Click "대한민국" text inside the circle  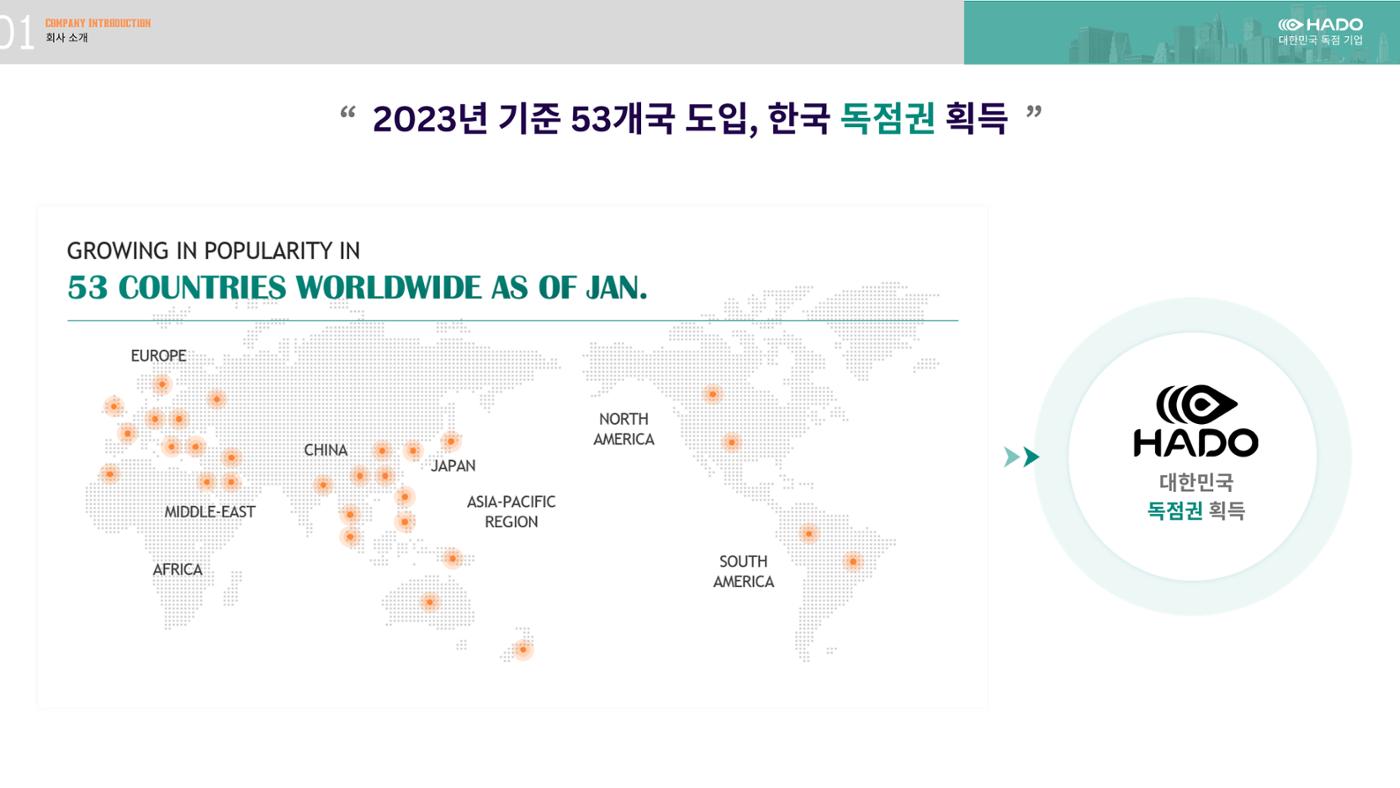(x=1196, y=483)
